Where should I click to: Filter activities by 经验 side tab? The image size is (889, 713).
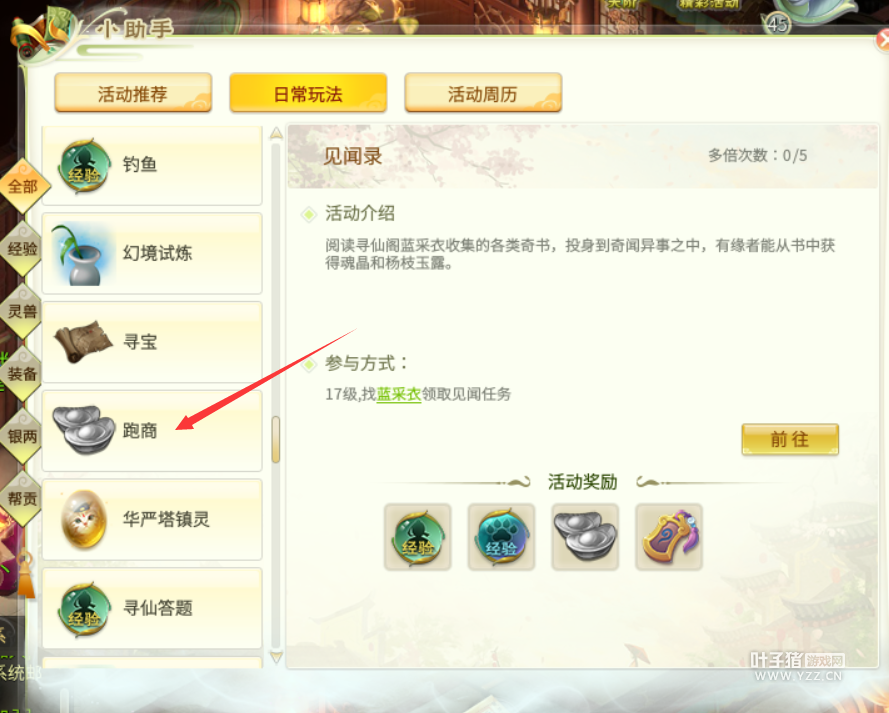coord(23,249)
